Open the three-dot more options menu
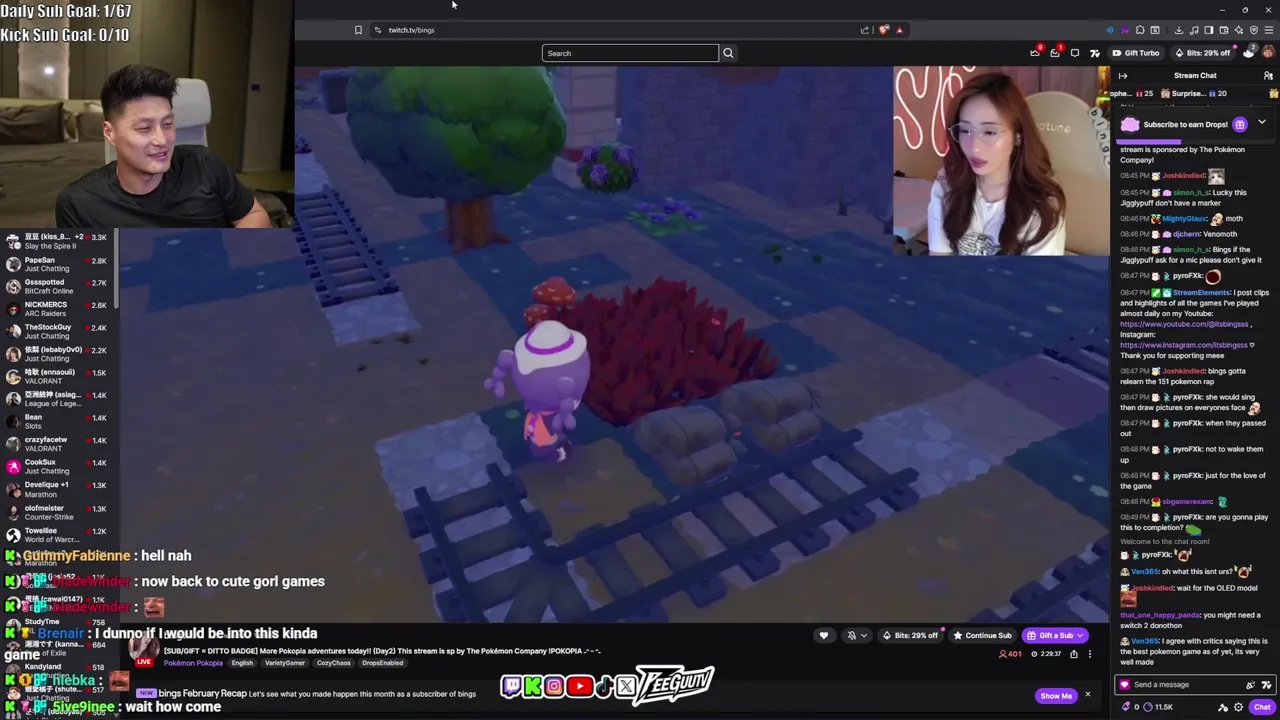 tap(1090, 654)
